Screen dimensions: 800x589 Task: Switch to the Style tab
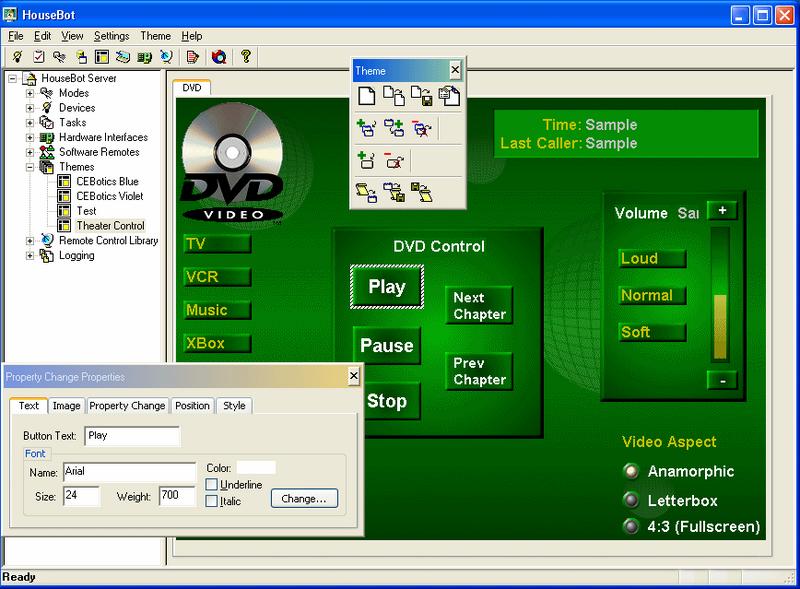(x=234, y=406)
